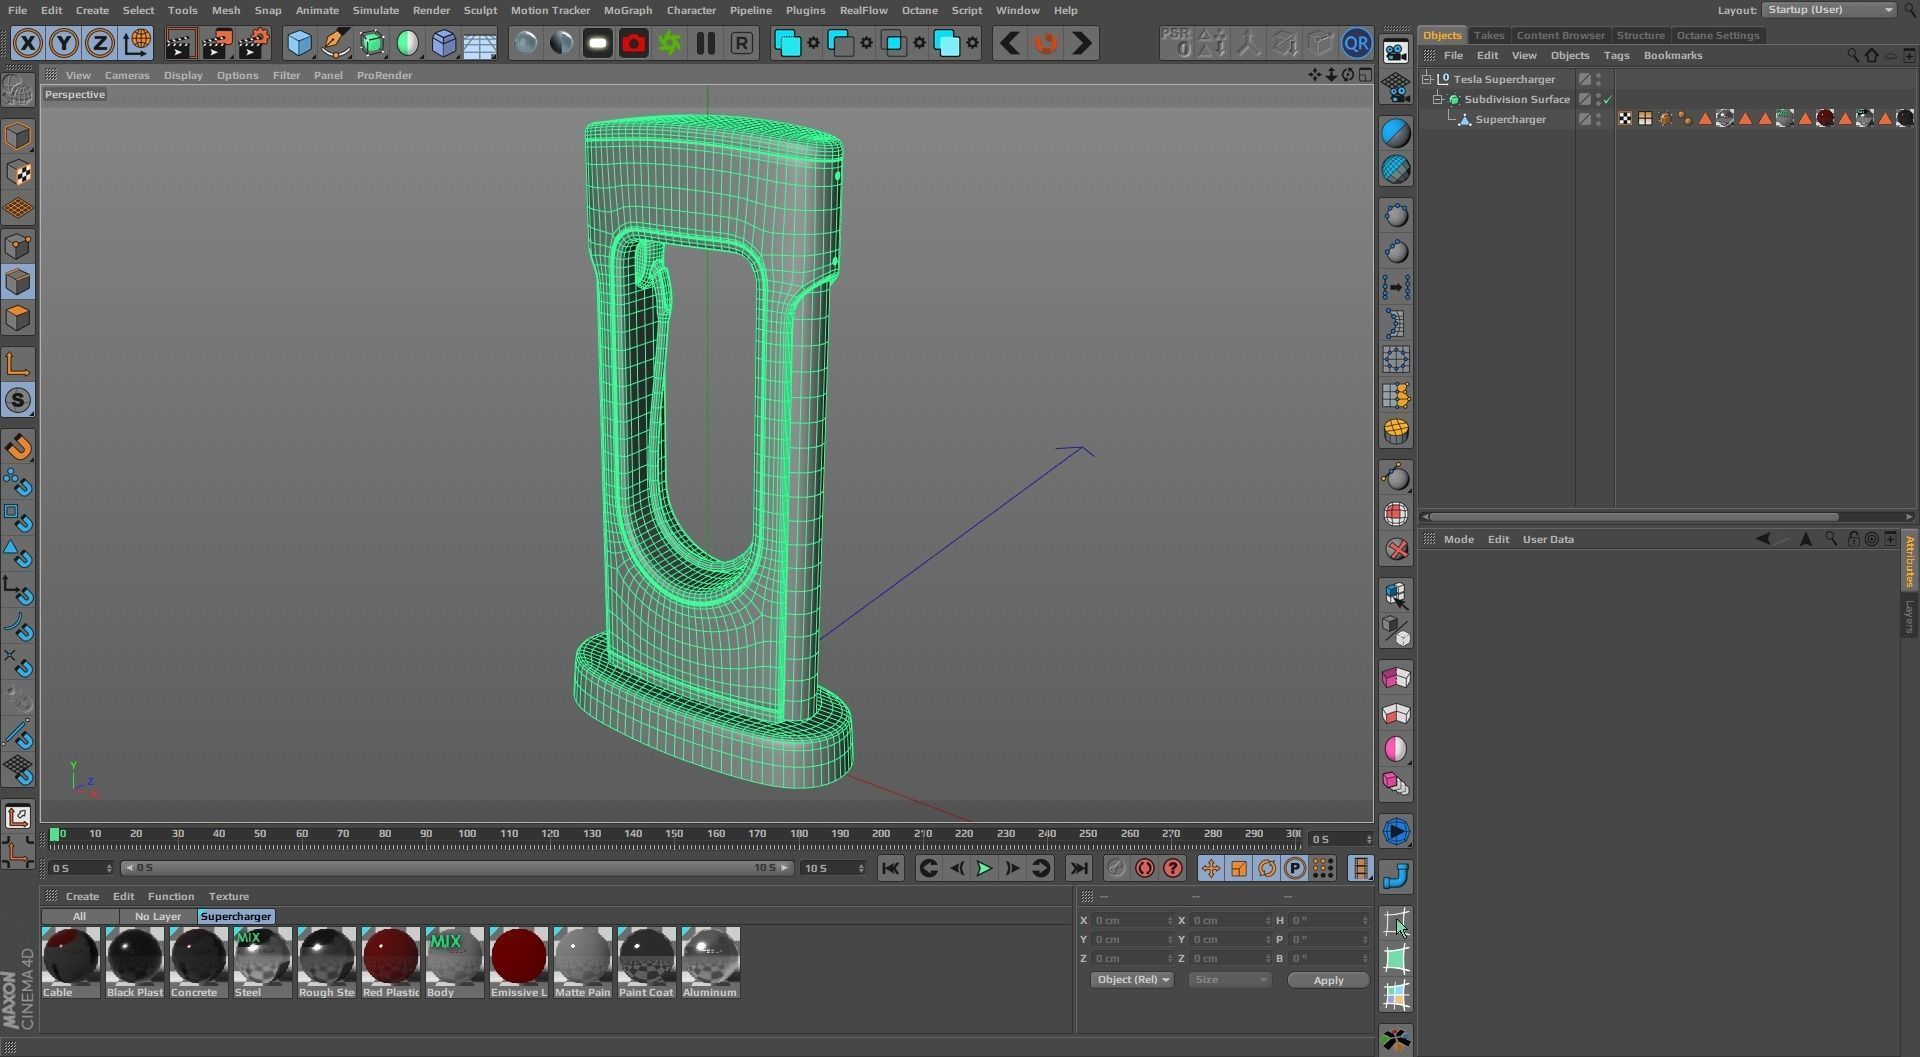The image size is (1920, 1057).
Task: Select the Polygons mode icon
Action: [18, 318]
